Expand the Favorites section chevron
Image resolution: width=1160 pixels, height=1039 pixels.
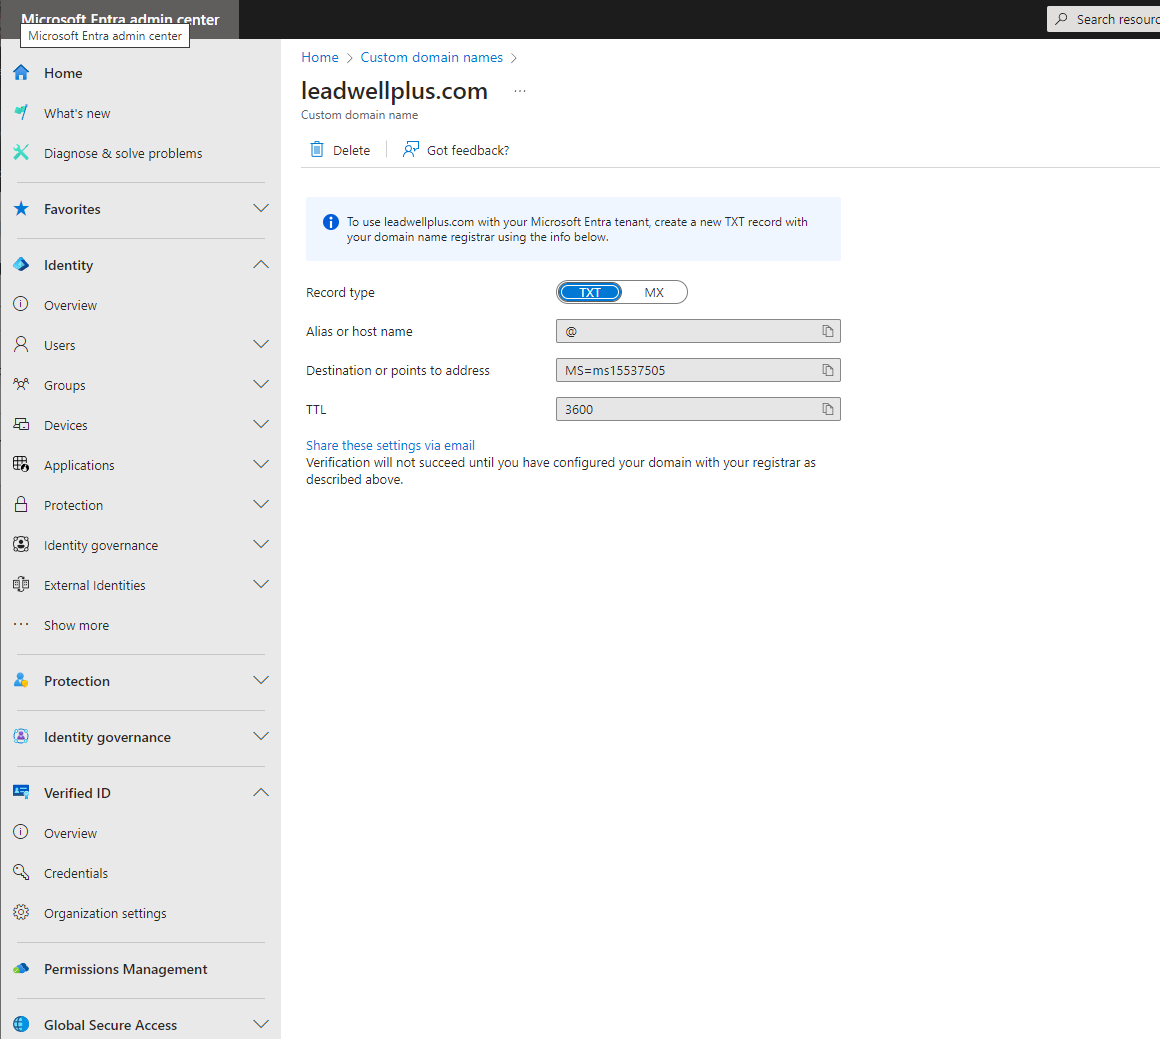tap(260, 208)
